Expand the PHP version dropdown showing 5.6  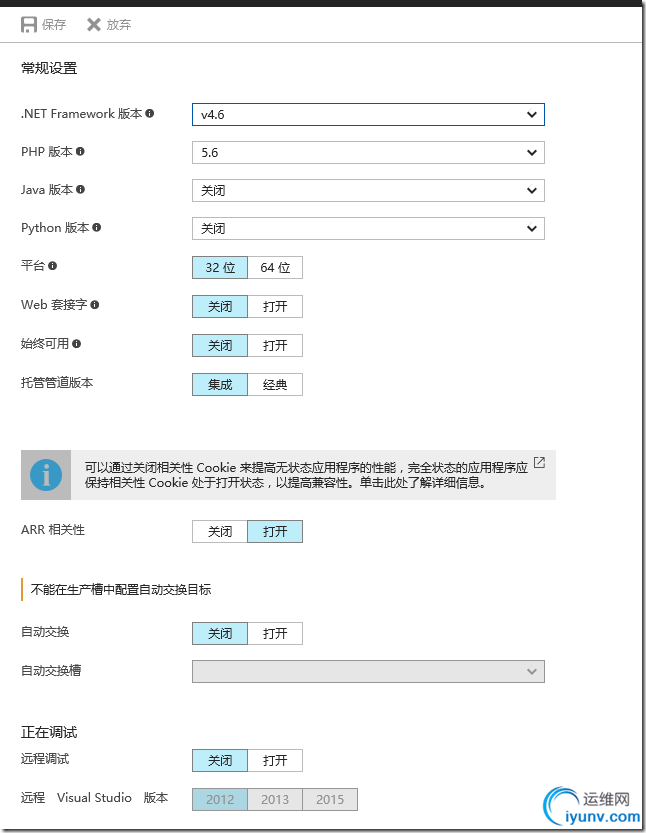pyautogui.click(x=368, y=152)
